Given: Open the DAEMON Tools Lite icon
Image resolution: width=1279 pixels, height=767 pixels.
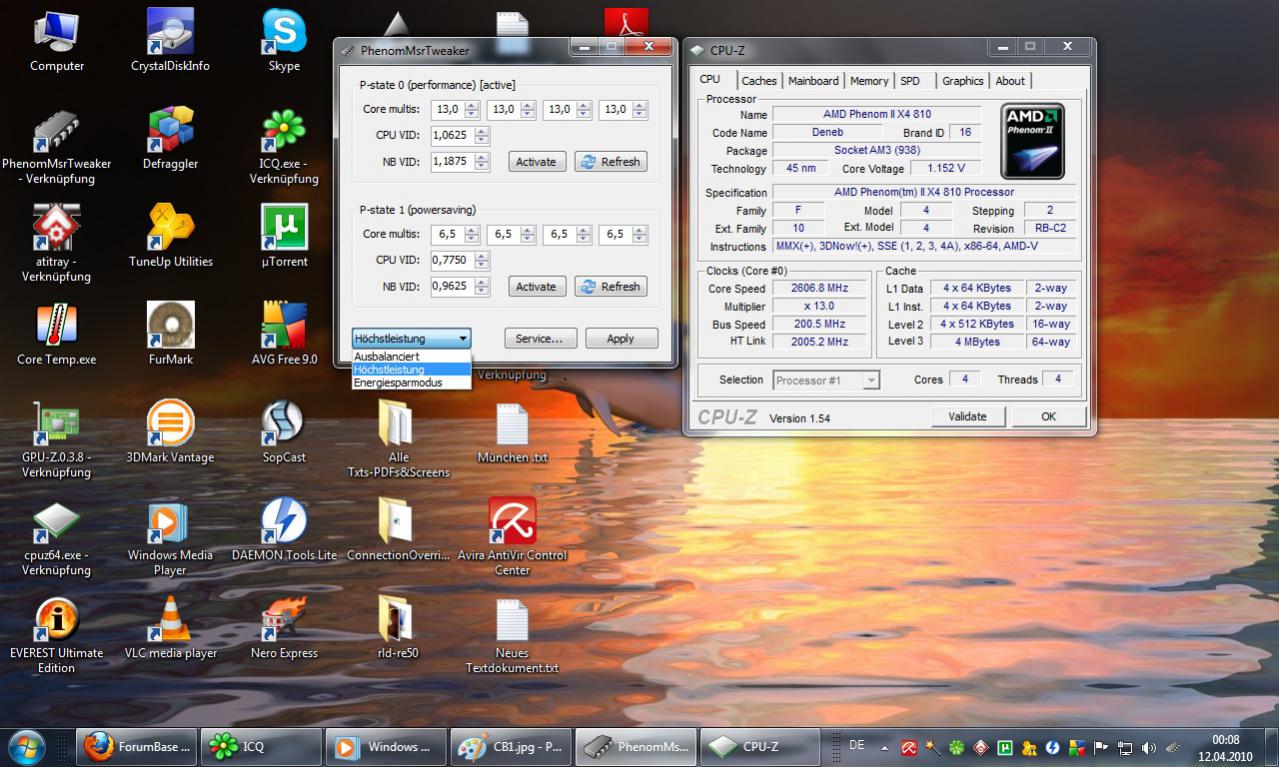Looking at the screenshot, I should [x=284, y=522].
